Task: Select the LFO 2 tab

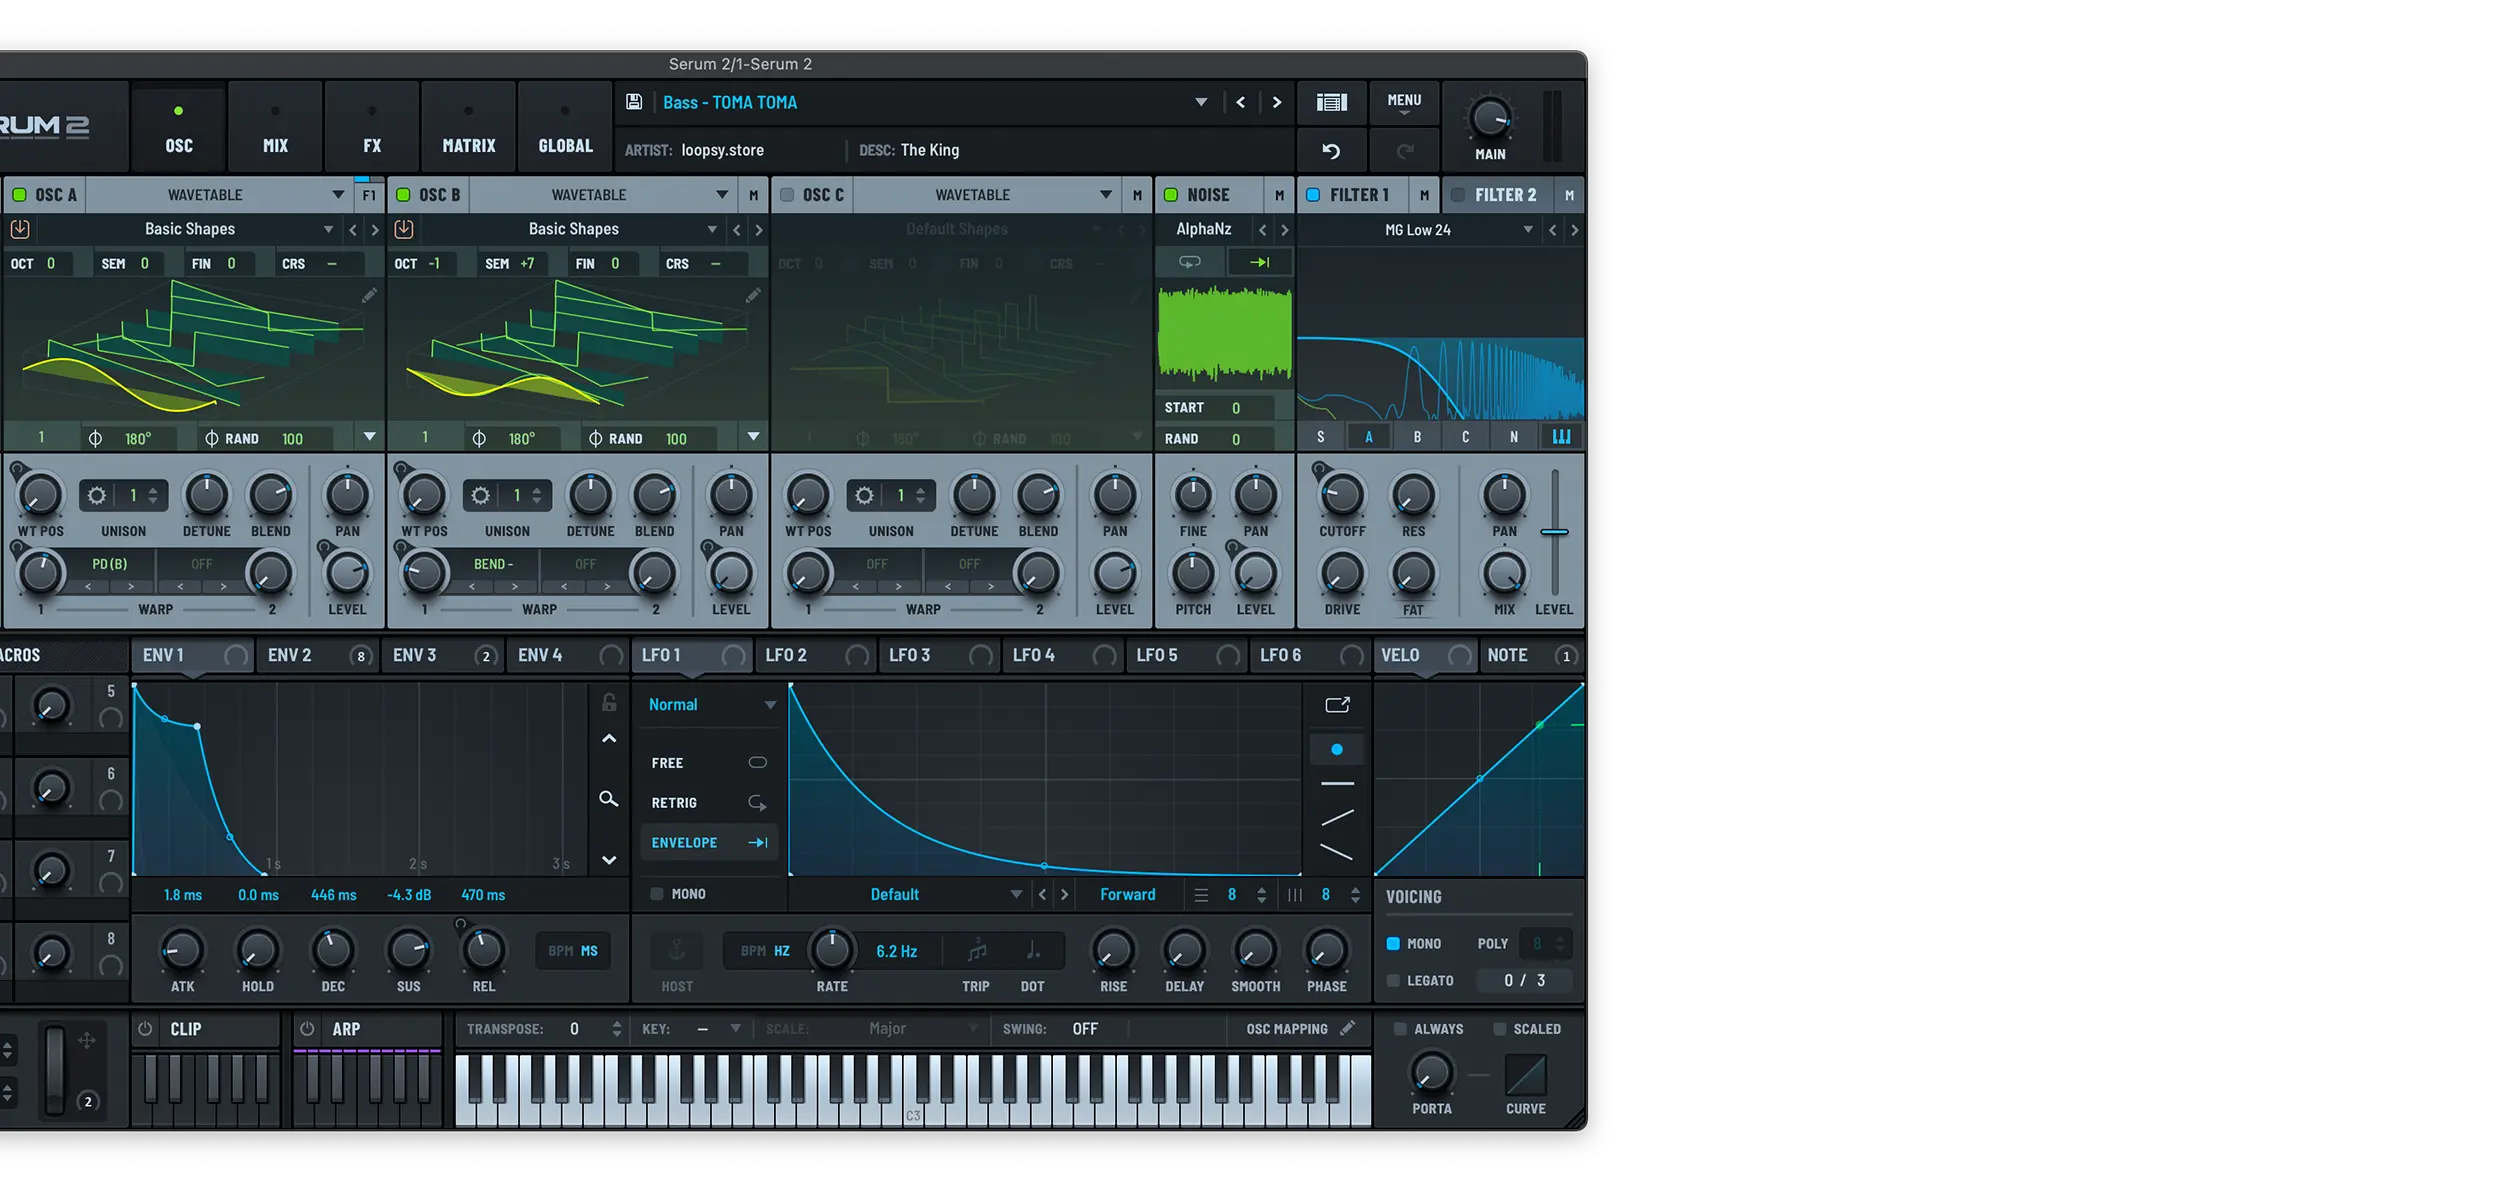Action: pyautogui.click(x=814, y=656)
